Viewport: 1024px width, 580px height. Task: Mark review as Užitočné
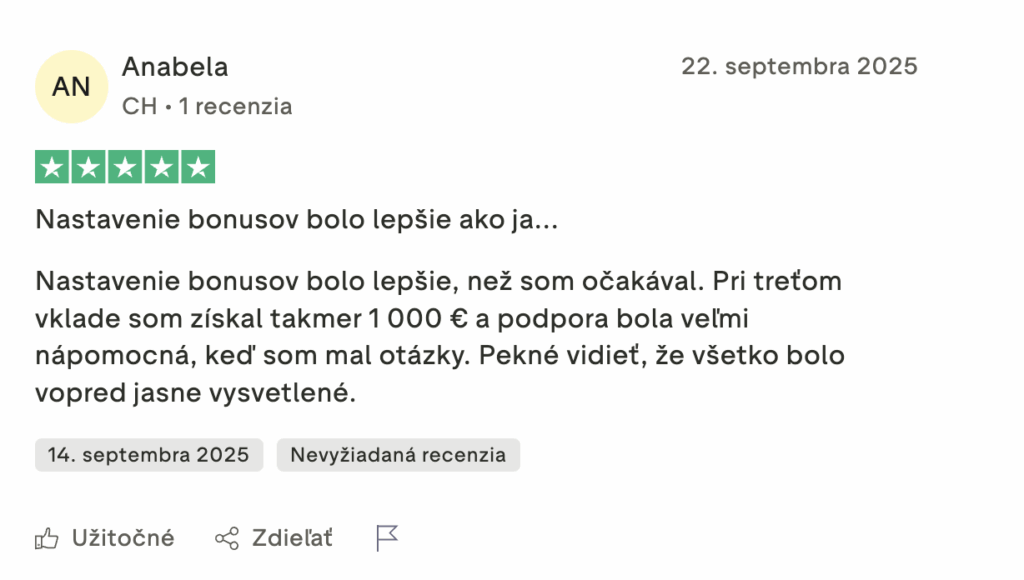coord(122,539)
